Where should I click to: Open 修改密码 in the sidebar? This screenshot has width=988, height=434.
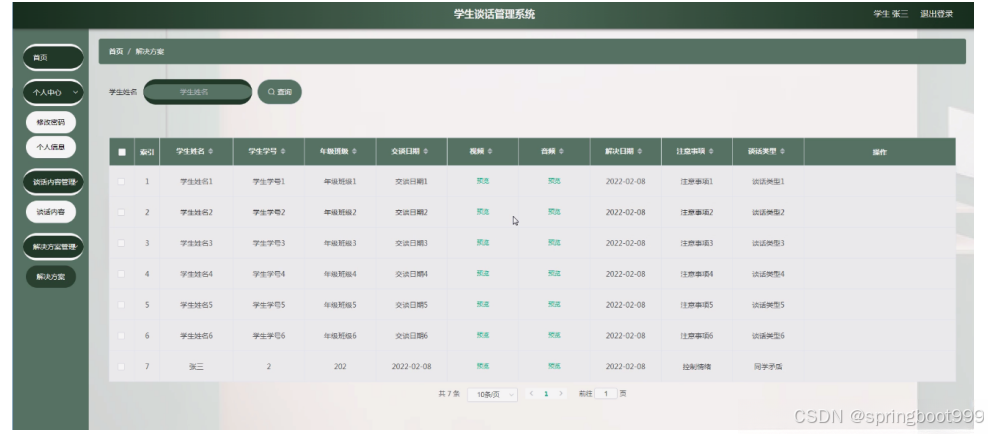(x=50, y=122)
